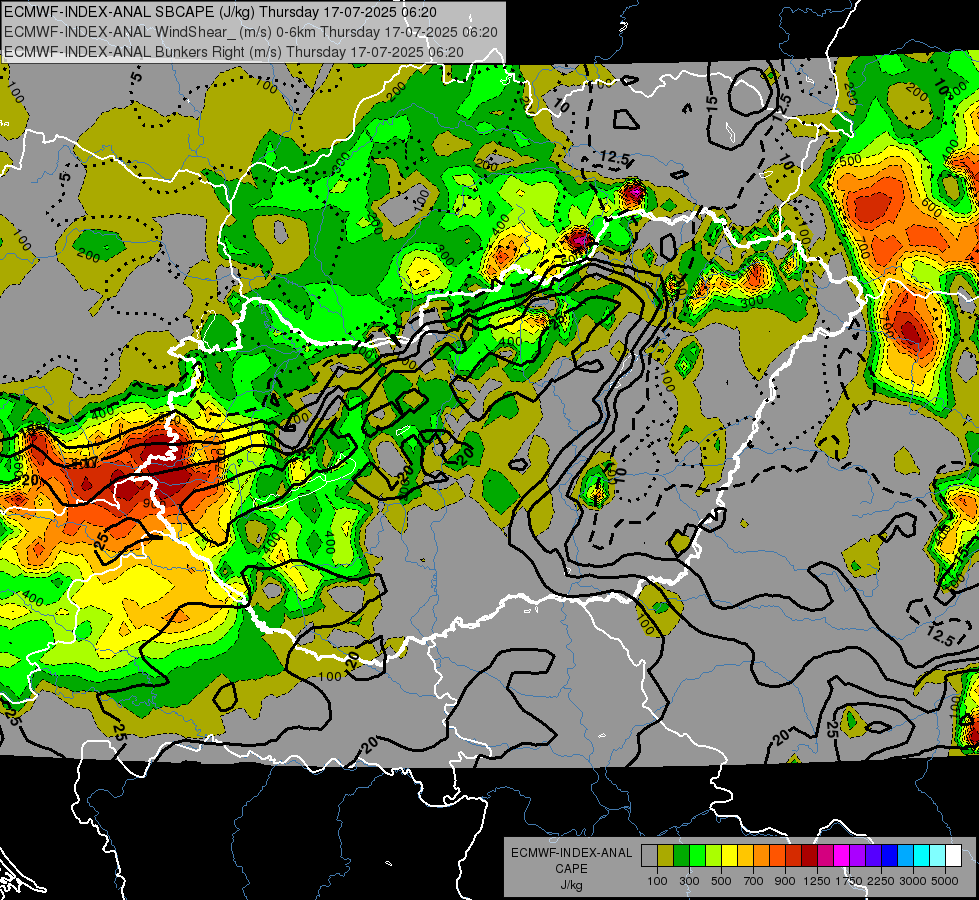
Task: Click the SBCAPE (J/kg) header line
Action: coord(220,12)
